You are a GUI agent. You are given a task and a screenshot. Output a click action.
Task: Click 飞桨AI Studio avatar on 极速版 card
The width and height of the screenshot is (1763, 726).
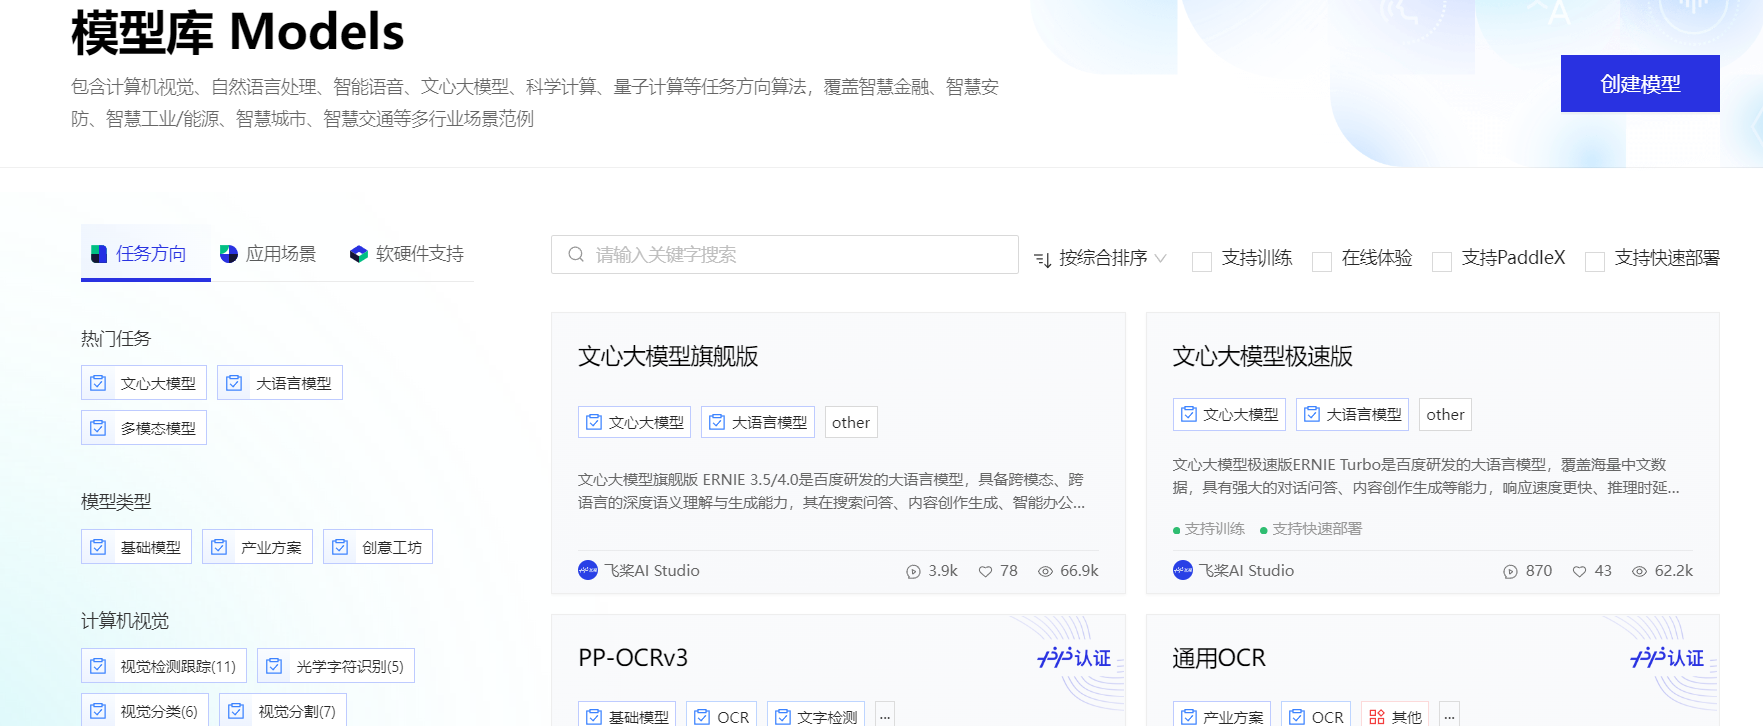pyautogui.click(x=1183, y=570)
